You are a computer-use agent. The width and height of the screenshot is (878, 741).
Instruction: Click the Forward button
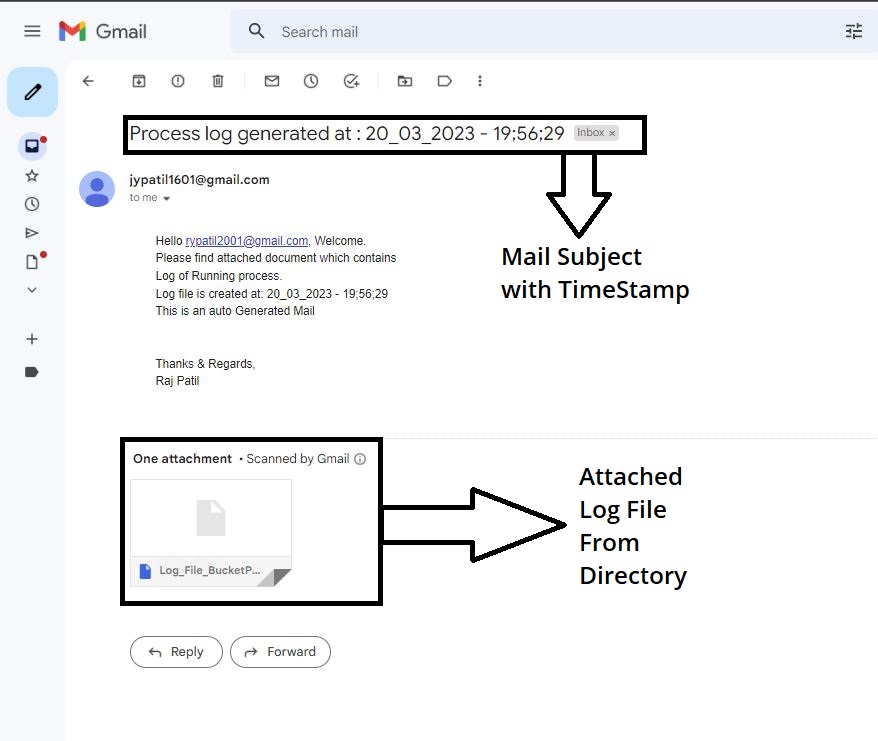point(281,652)
